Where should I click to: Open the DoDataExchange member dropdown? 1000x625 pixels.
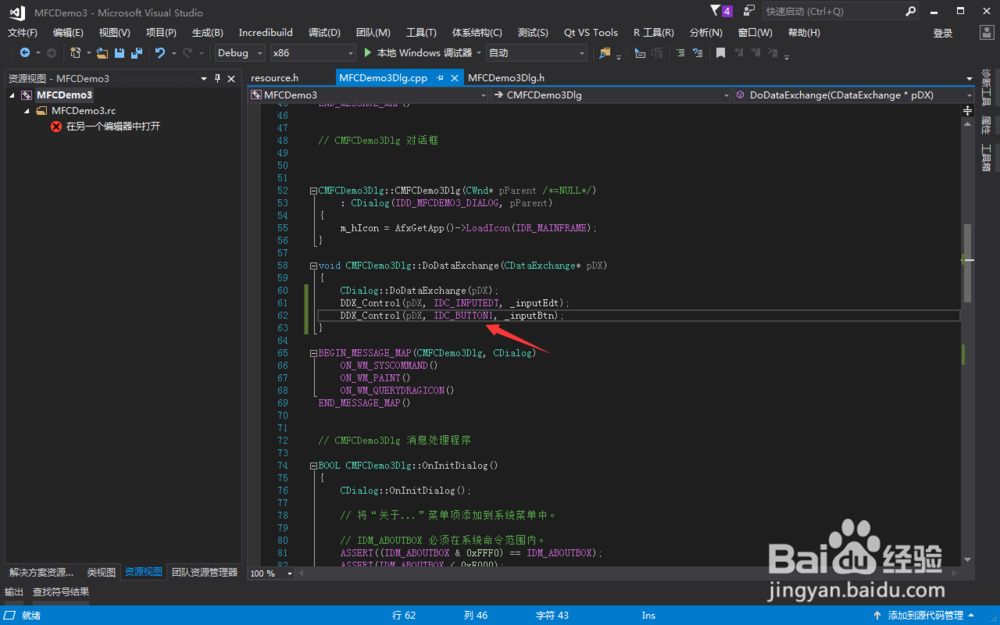(x=969, y=96)
